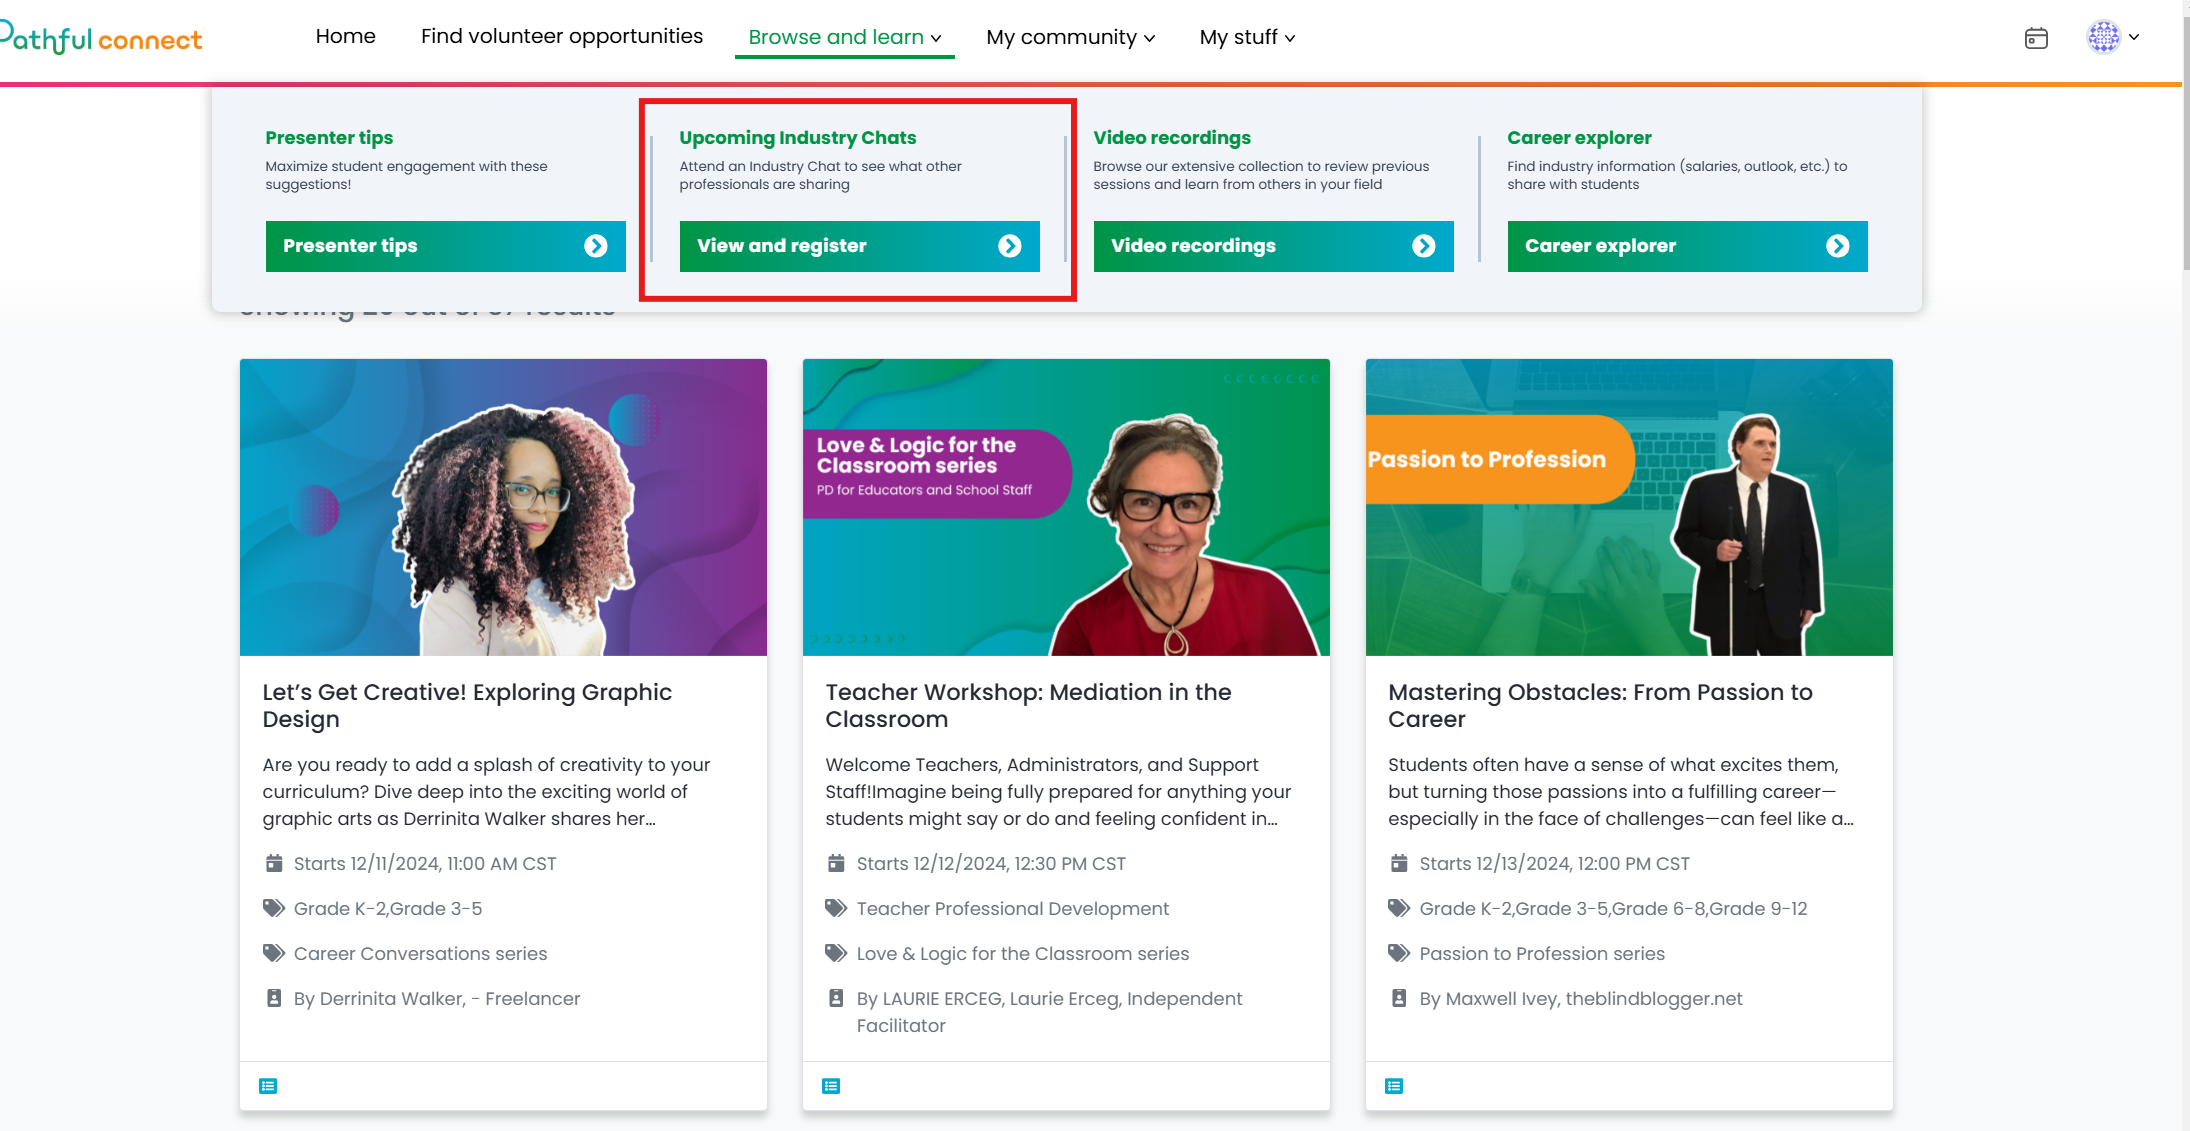The width and height of the screenshot is (2190, 1131).
Task: Click Love & Logic for the Classroom thumbnail
Action: (1066, 507)
